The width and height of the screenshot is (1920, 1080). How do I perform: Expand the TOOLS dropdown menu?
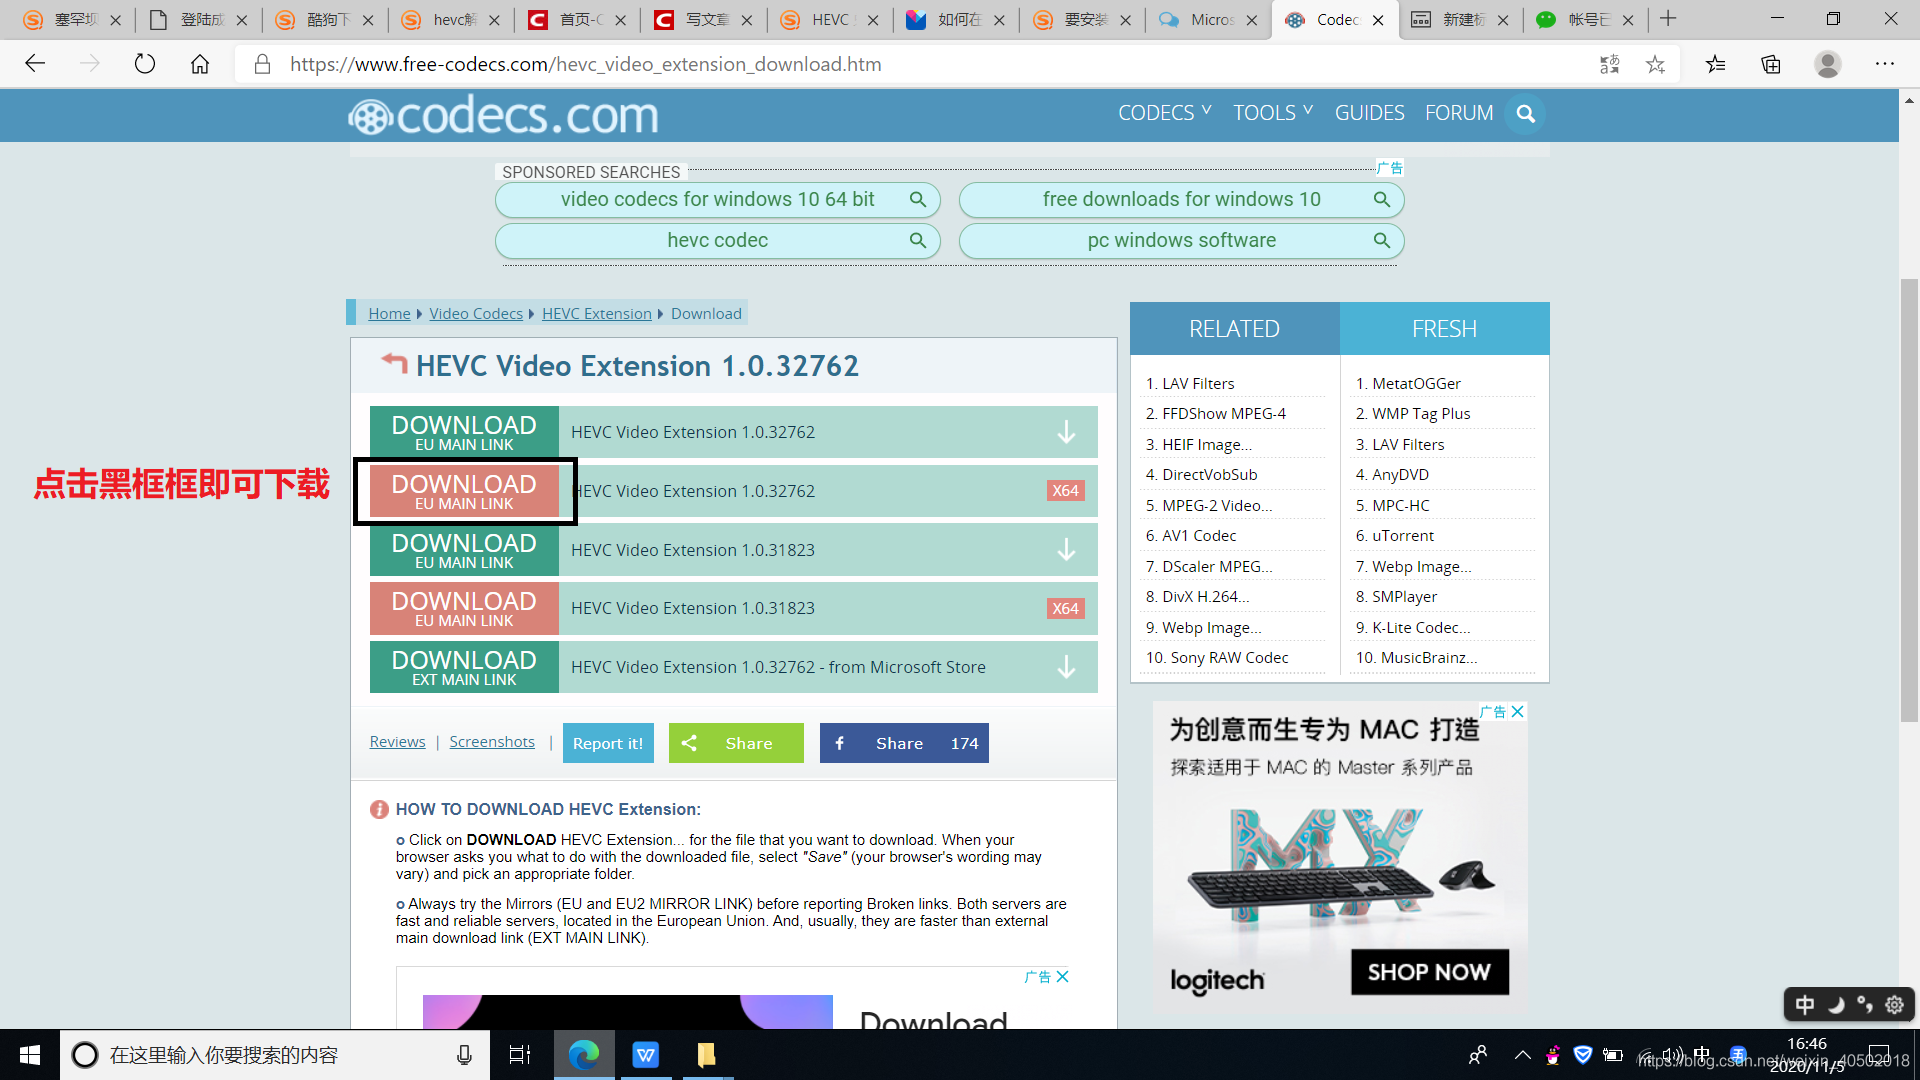[1273, 113]
